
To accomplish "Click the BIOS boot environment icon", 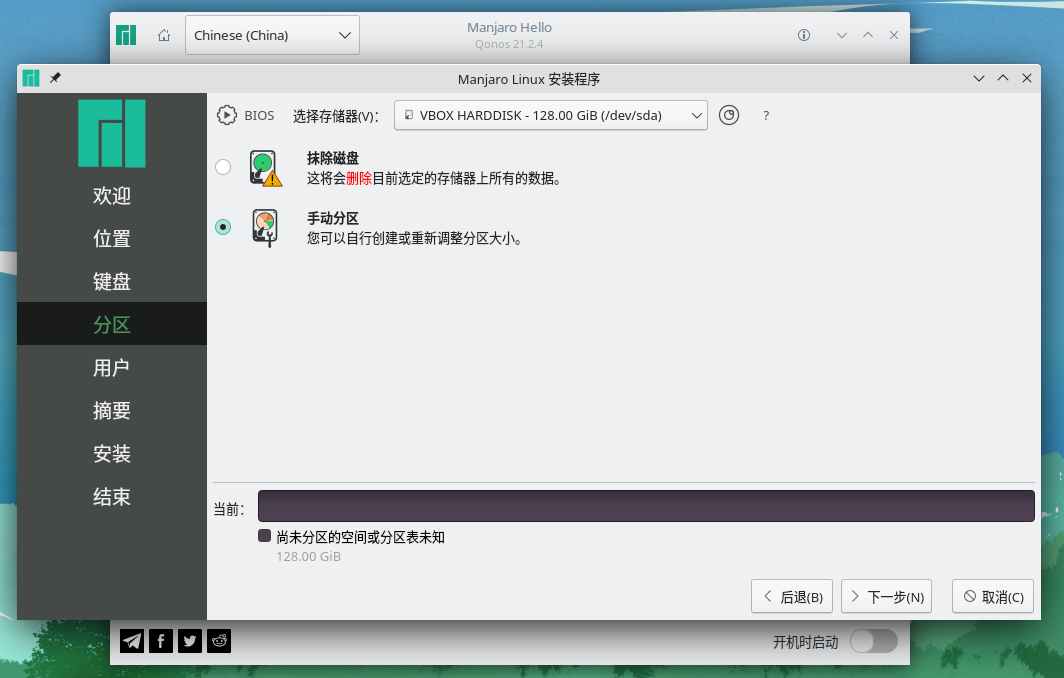I will click(x=227, y=115).
